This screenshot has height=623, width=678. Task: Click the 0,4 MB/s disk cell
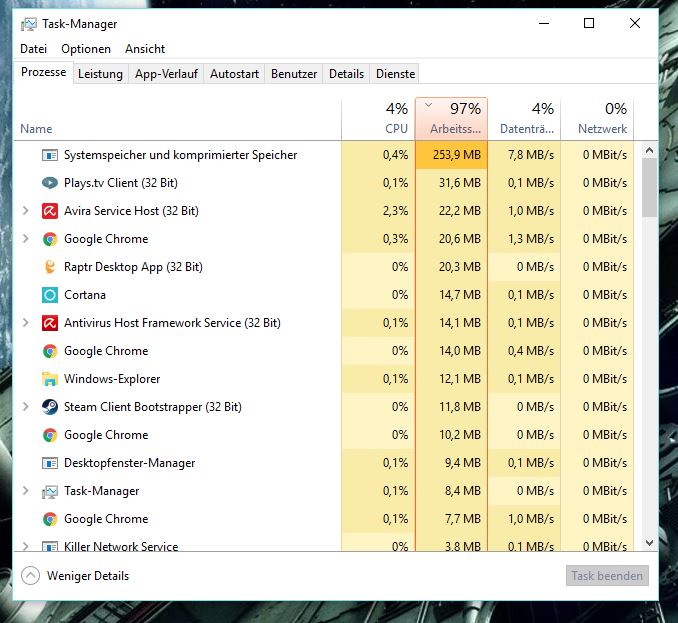click(x=524, y=351)
